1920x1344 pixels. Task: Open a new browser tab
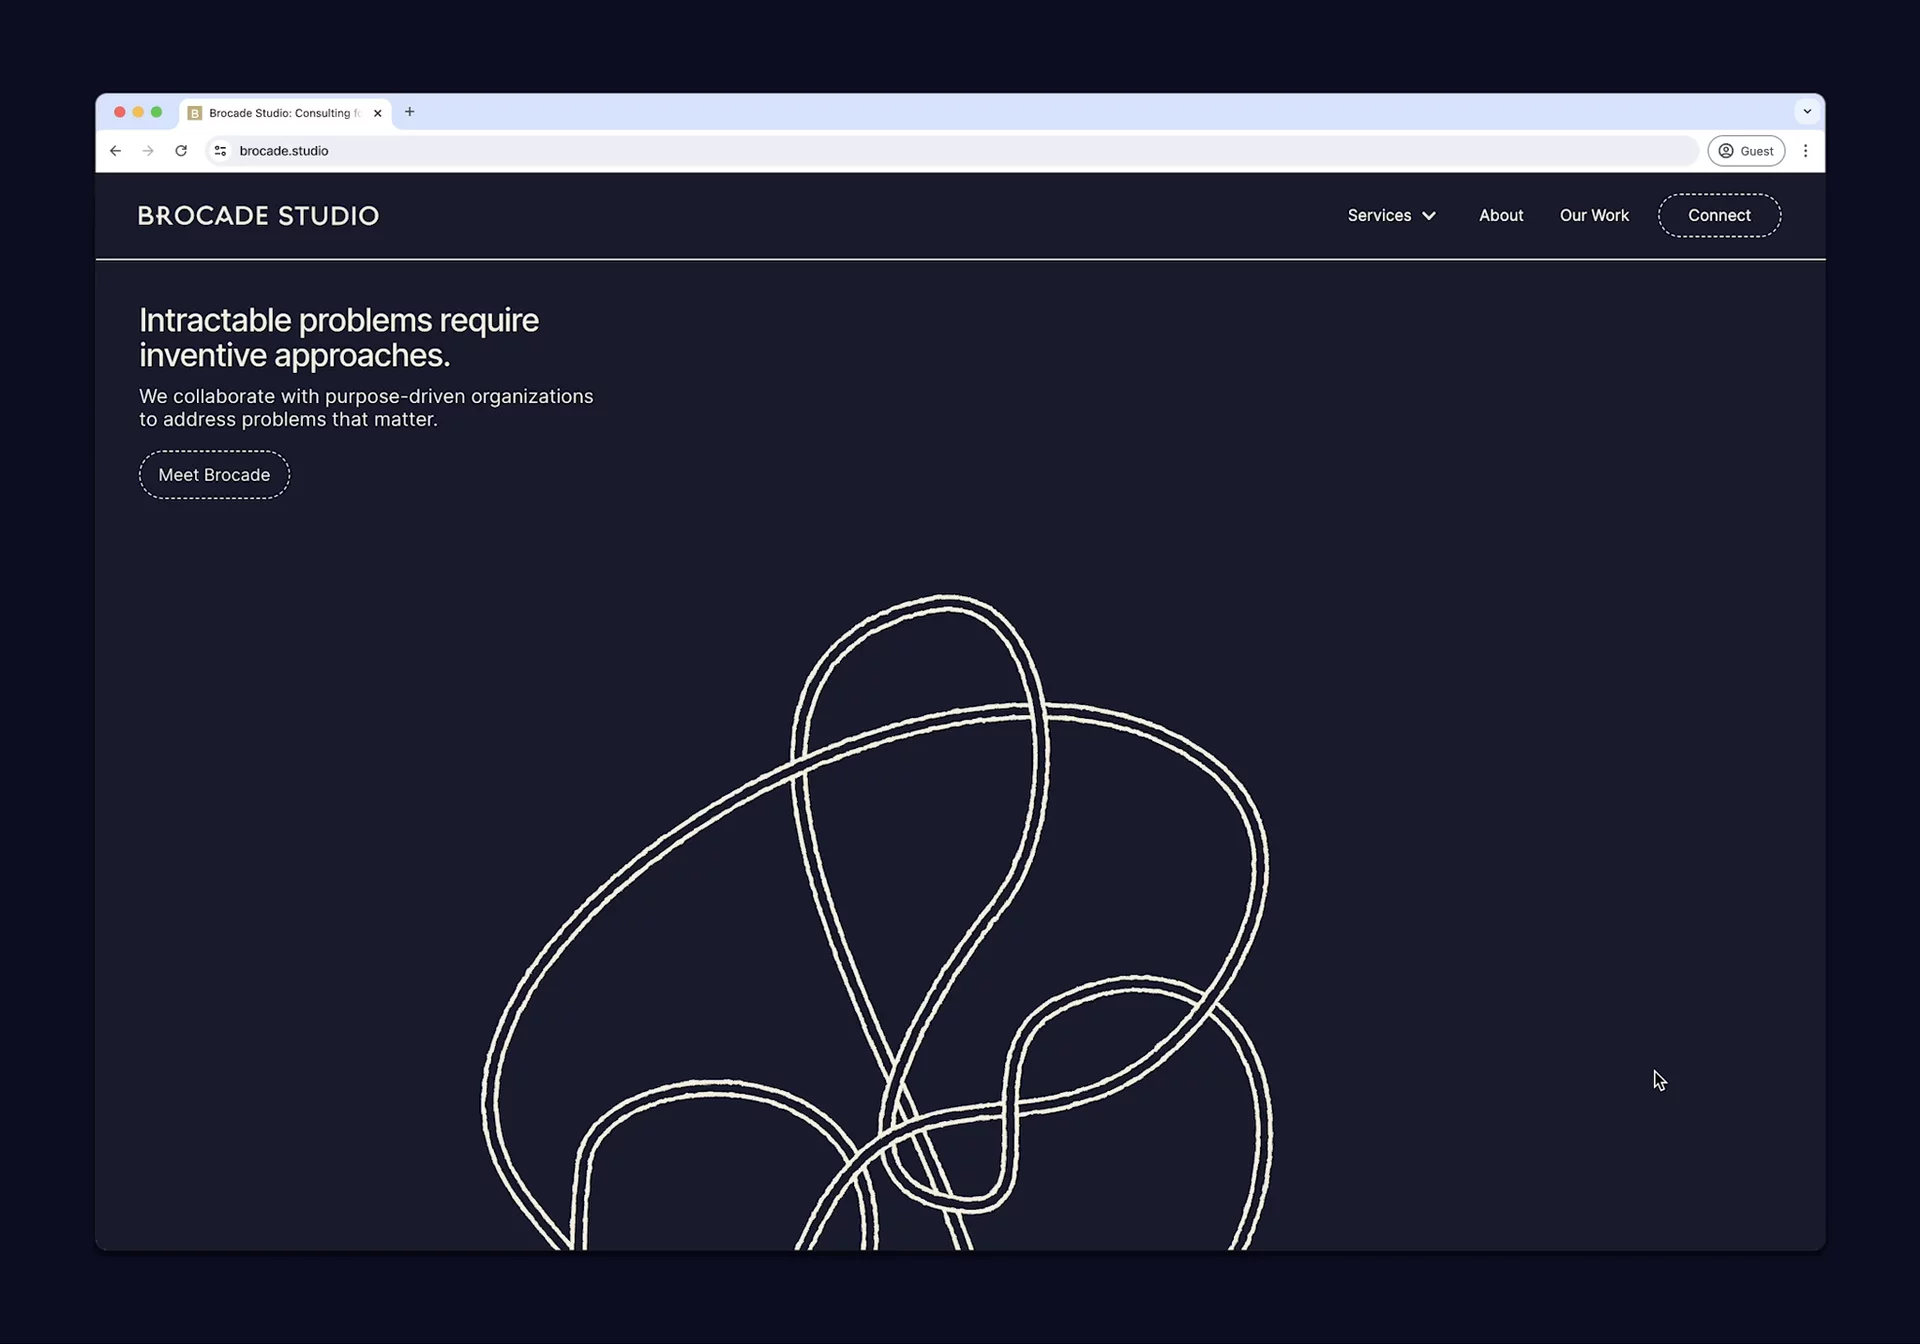[x=409, y=112]
